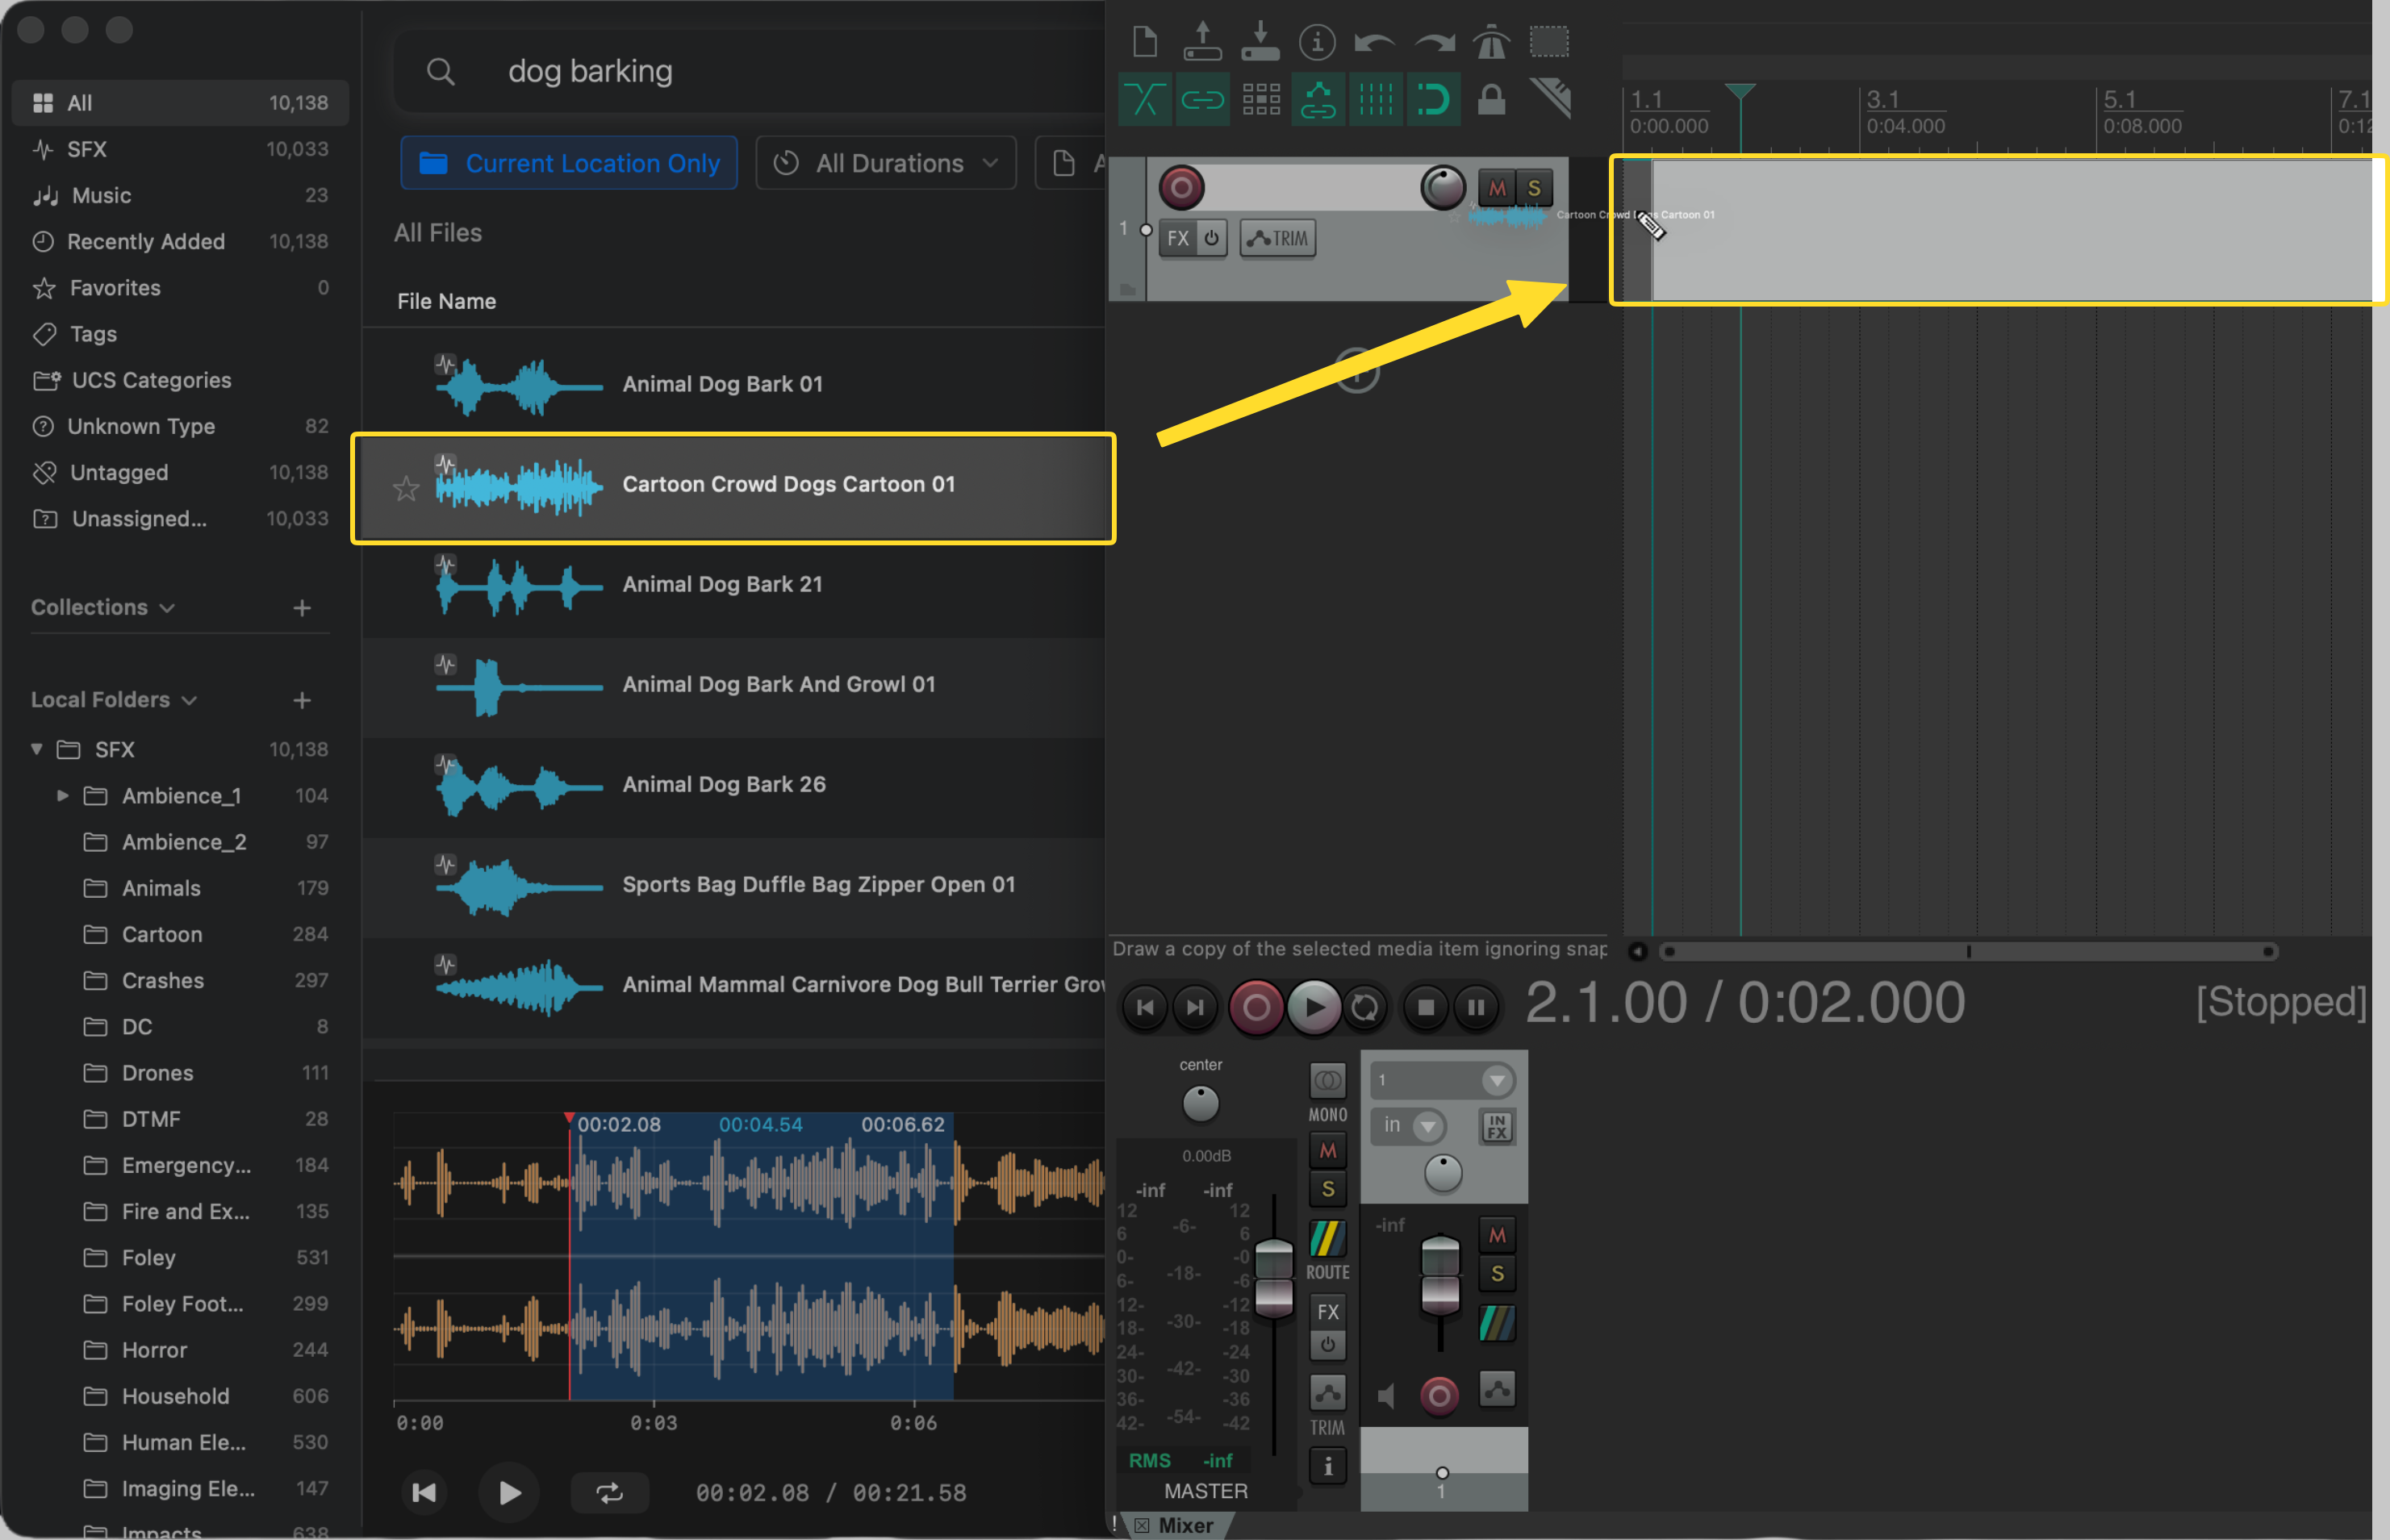Click the IN FX button on mixer track 1
The image size is (2390, 1540).
[1496, 1126]
